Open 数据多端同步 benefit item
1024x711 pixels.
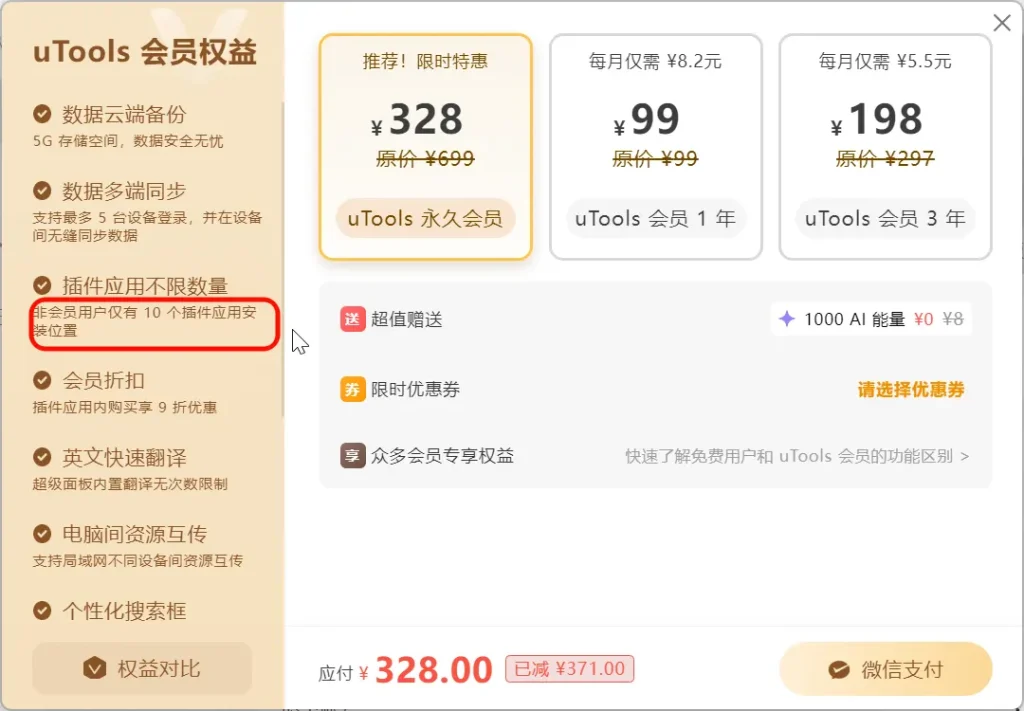[x=124, y=191]
